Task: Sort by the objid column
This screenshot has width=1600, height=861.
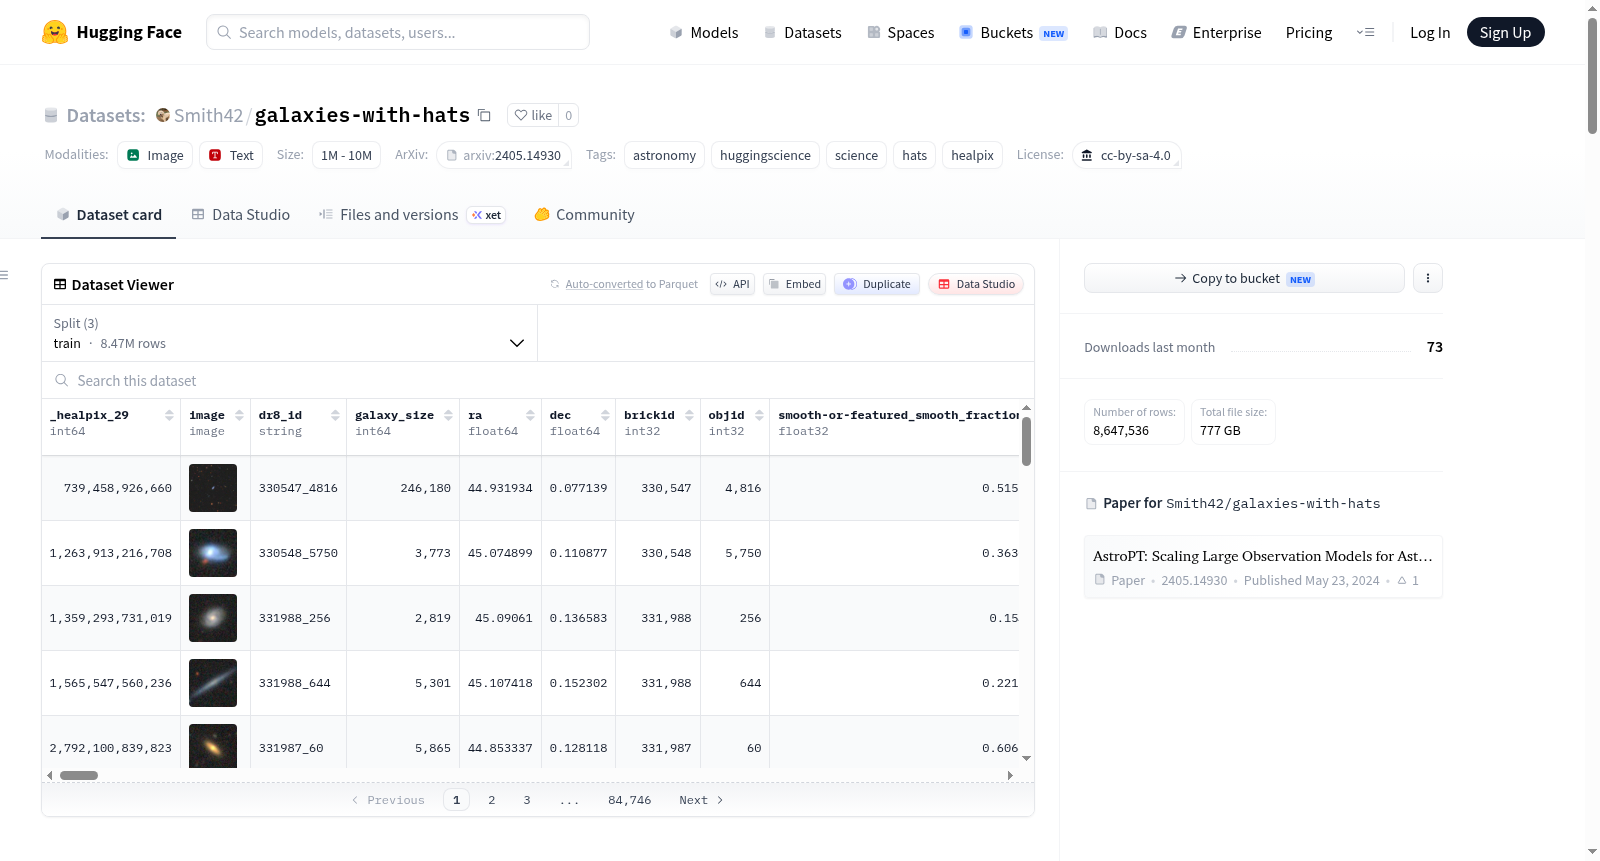Action: 759,415
